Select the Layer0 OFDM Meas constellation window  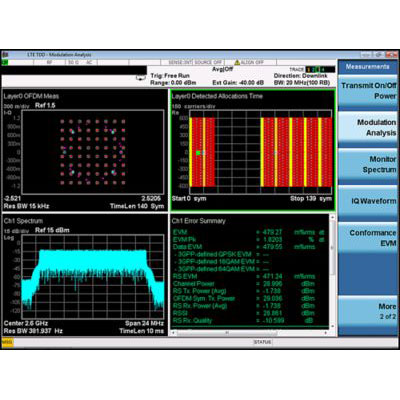[84, 150]
